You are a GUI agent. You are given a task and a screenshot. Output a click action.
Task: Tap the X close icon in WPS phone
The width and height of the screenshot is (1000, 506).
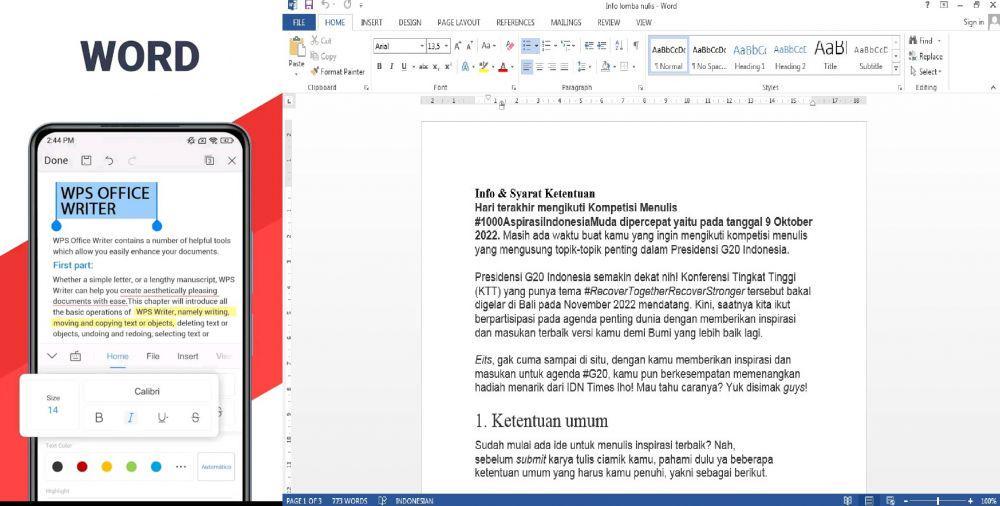(232, 161)
